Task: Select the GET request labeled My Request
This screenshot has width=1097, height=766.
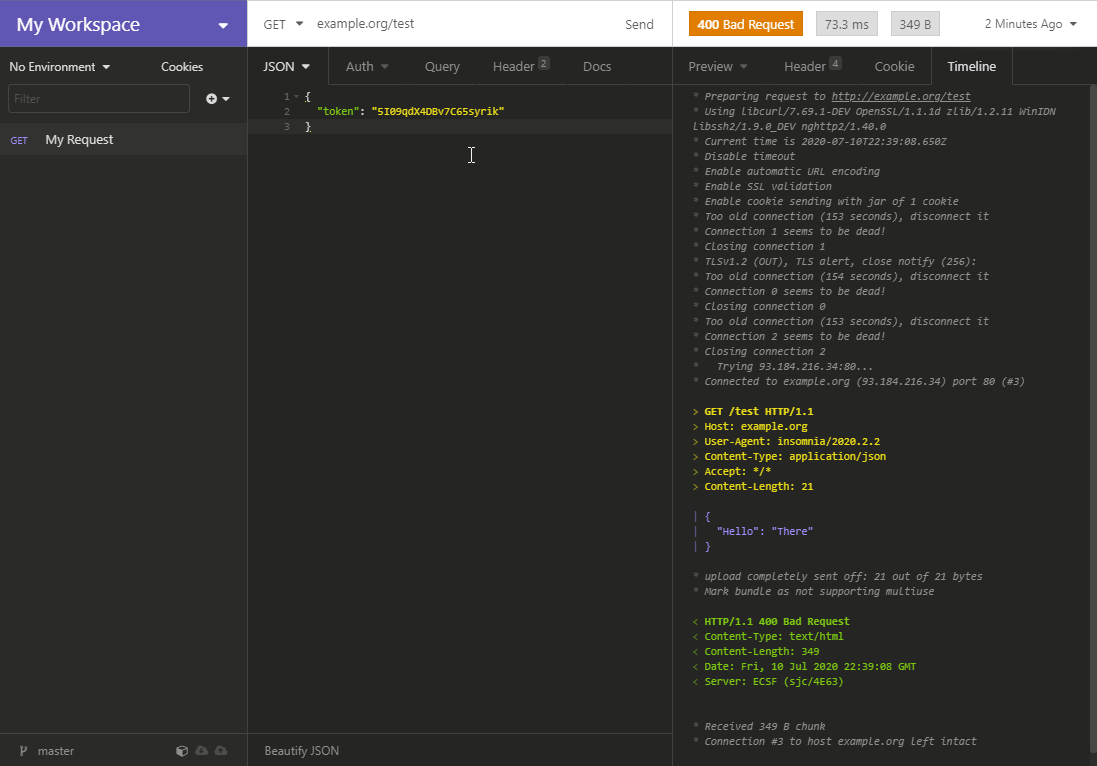Action: [79, 140]
